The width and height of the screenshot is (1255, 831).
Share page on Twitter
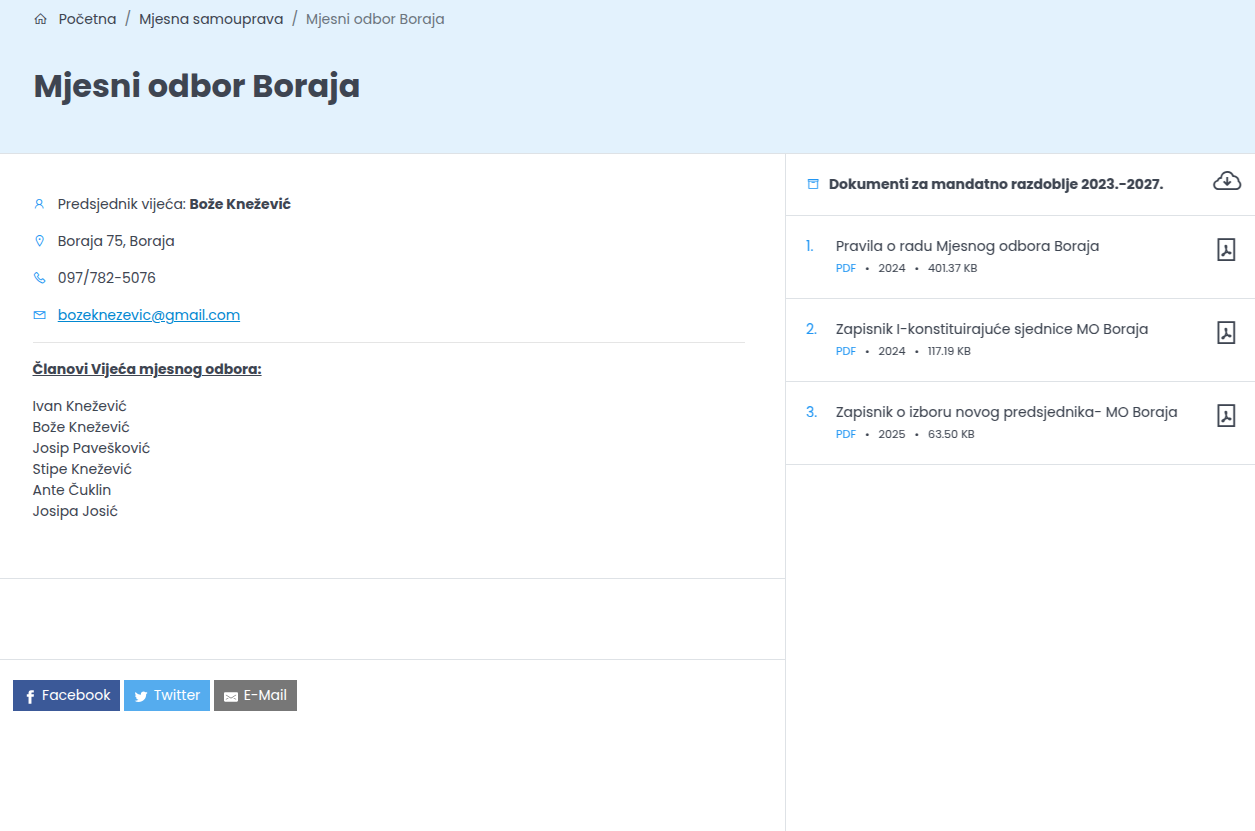tap(167, 696)
